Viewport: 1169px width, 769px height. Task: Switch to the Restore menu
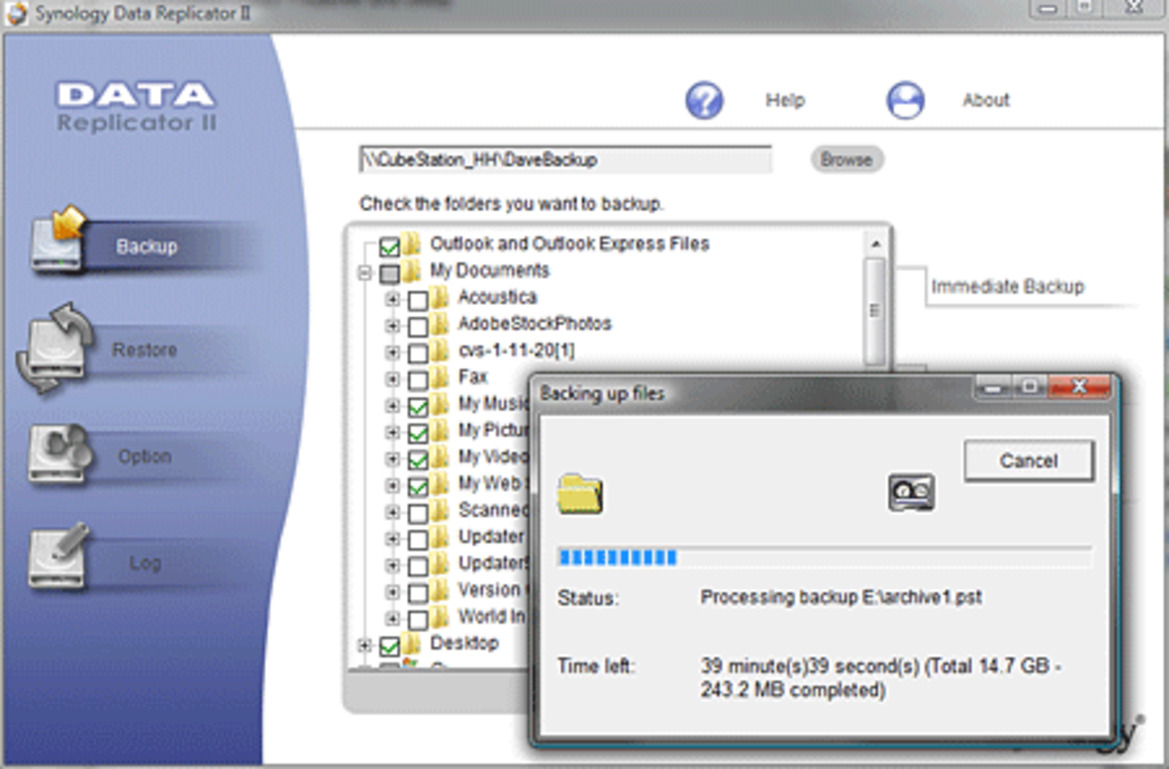pos(144,350)
